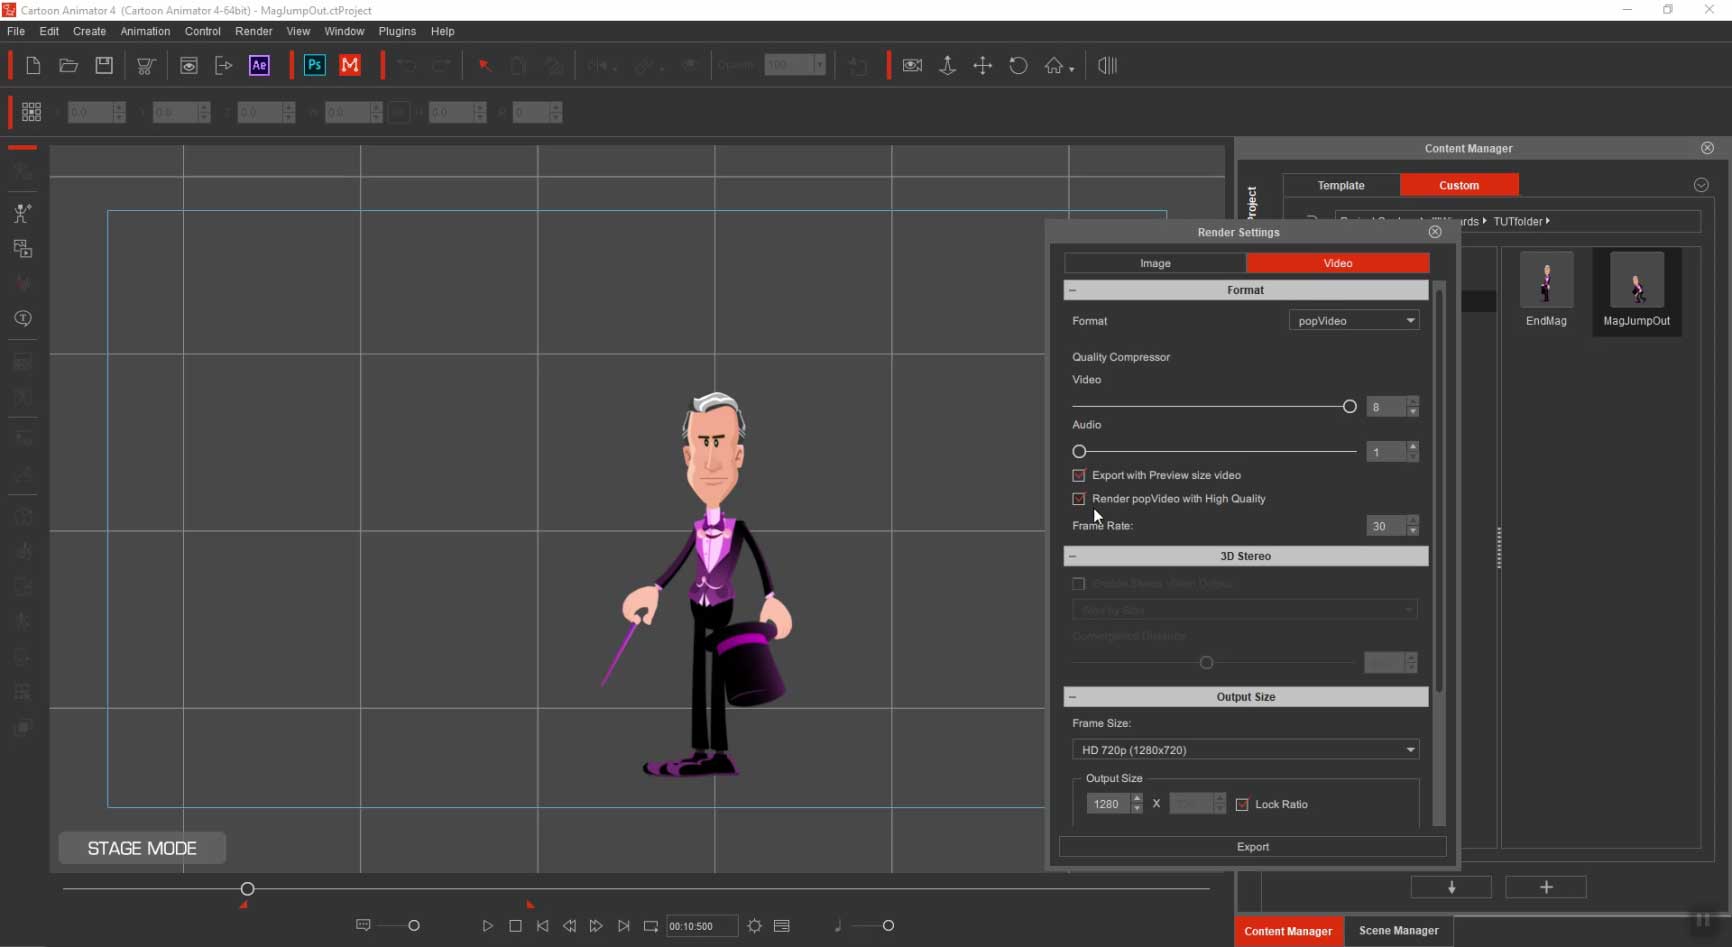
Task: Collapse the Format section
Action: [1073, 290]
